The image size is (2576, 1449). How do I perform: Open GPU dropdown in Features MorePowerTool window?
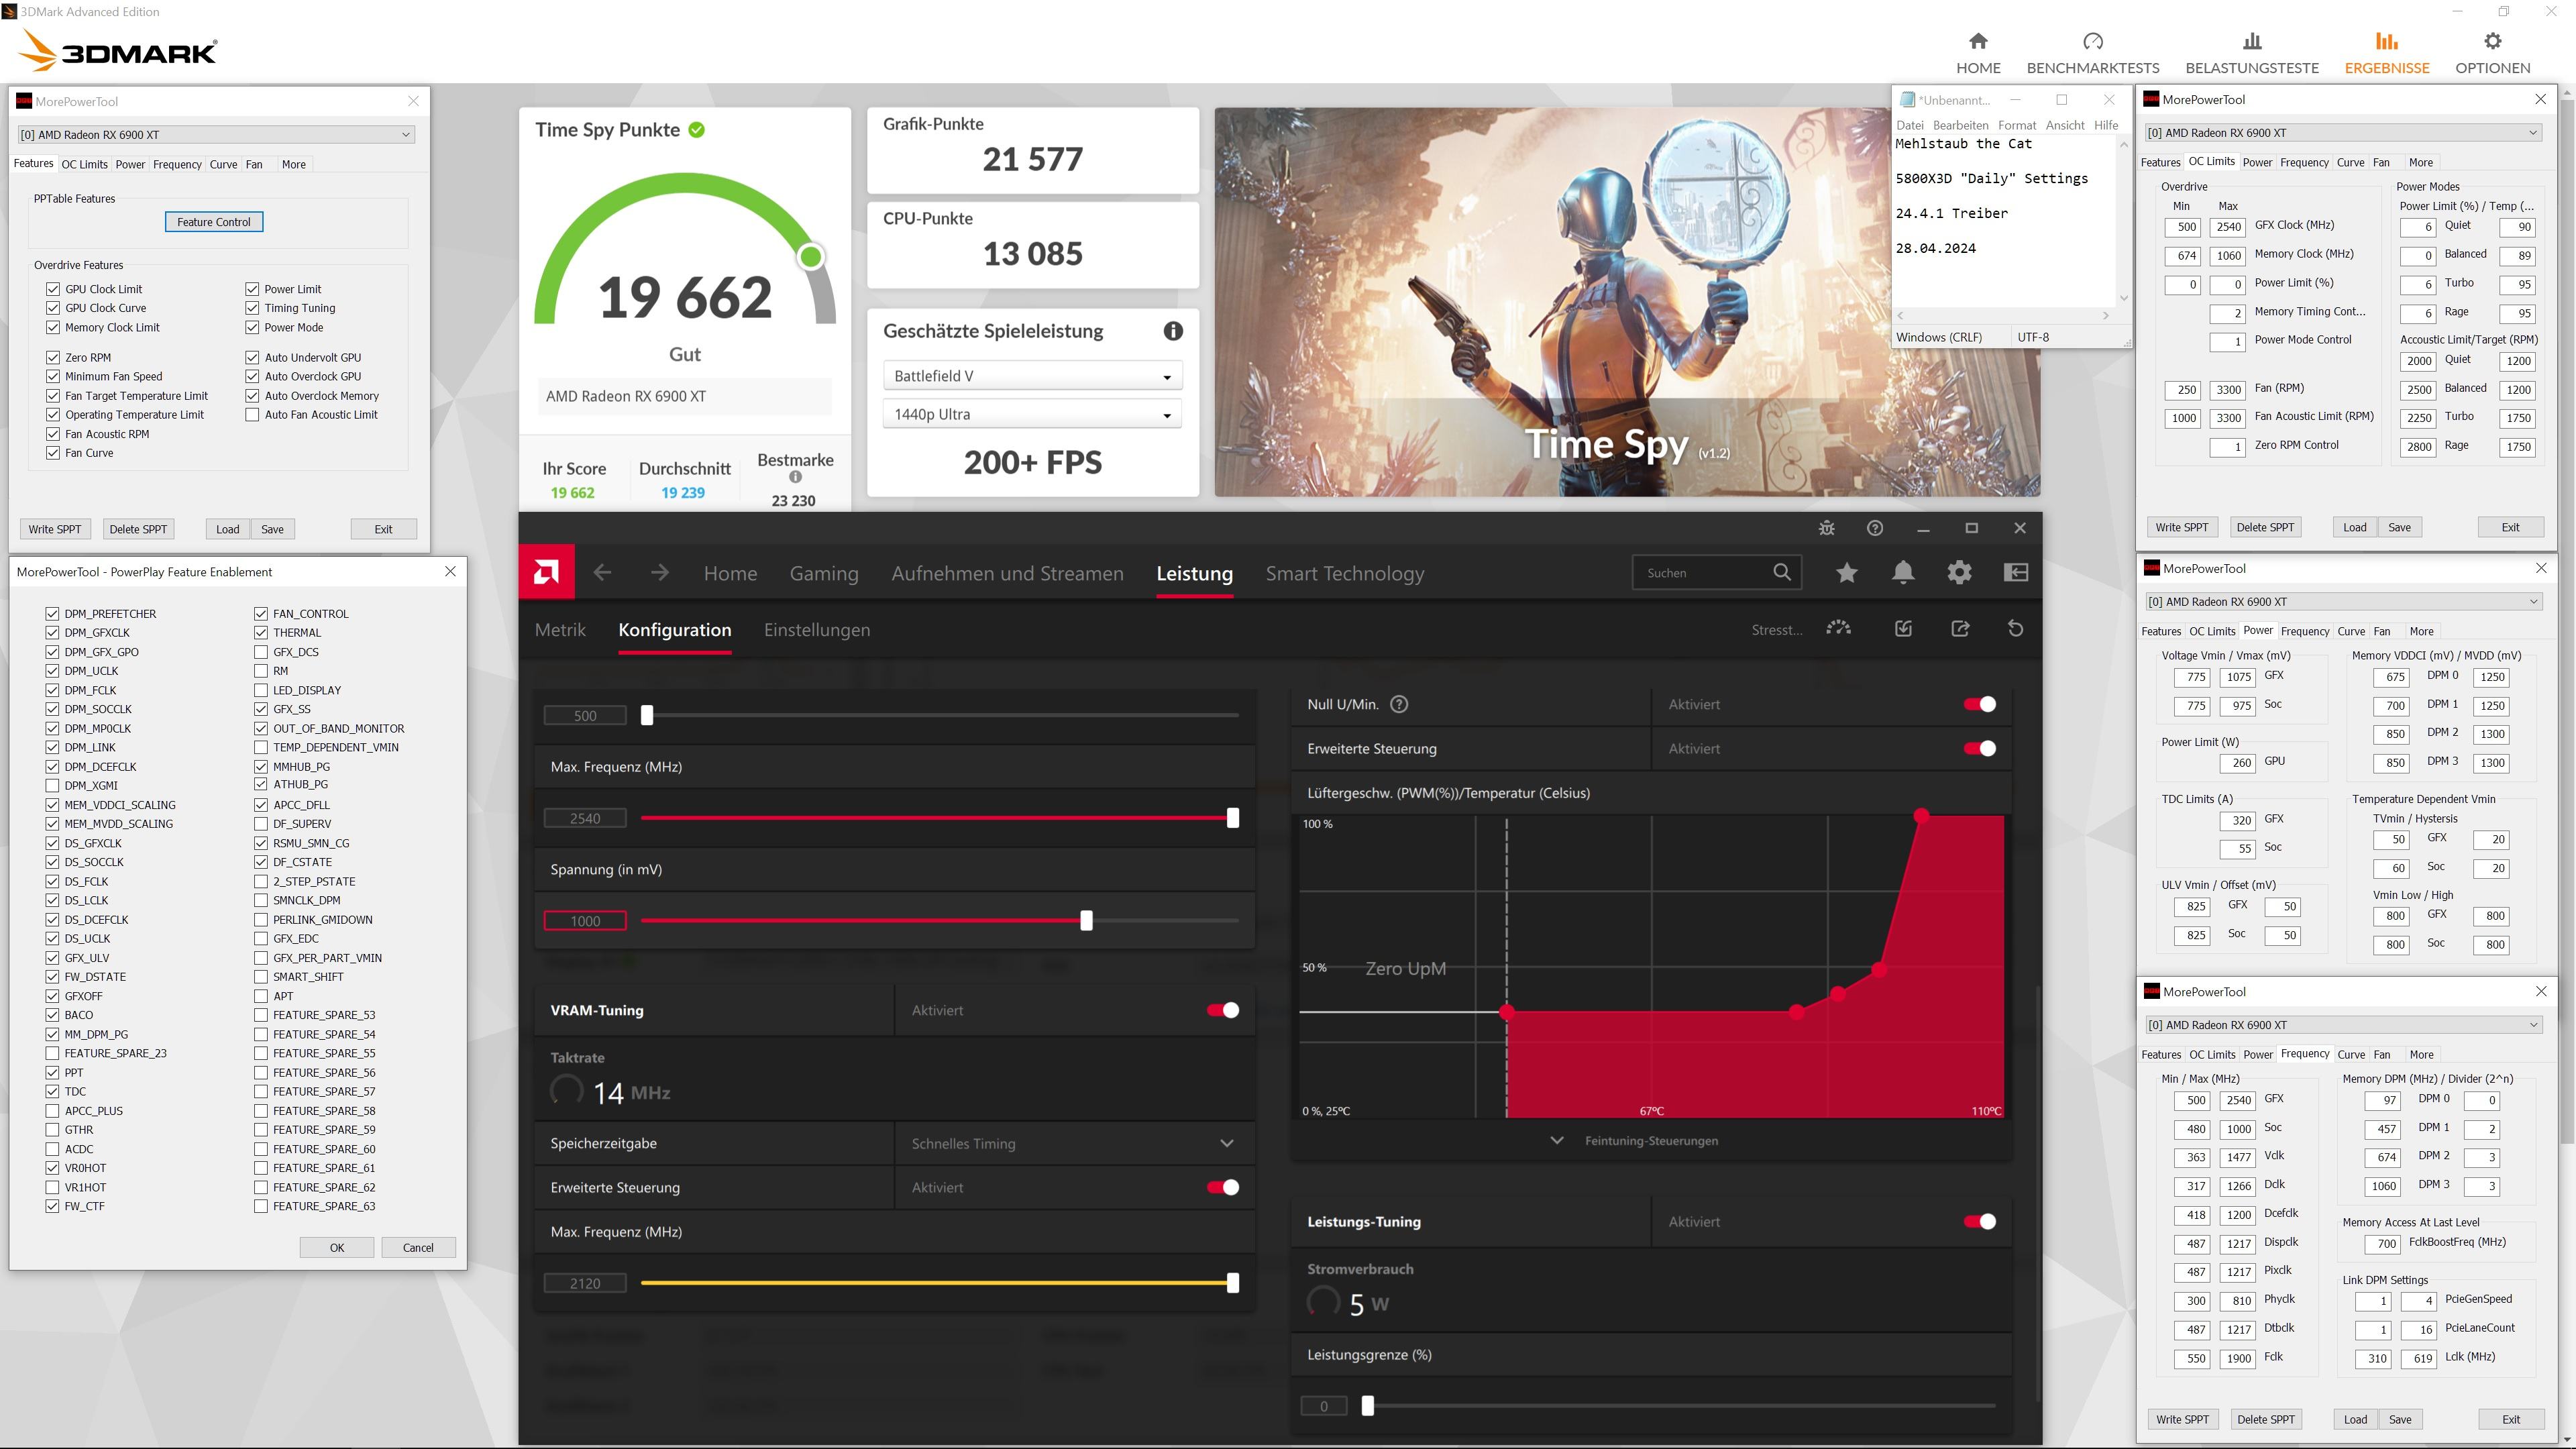tap(216, 134)
